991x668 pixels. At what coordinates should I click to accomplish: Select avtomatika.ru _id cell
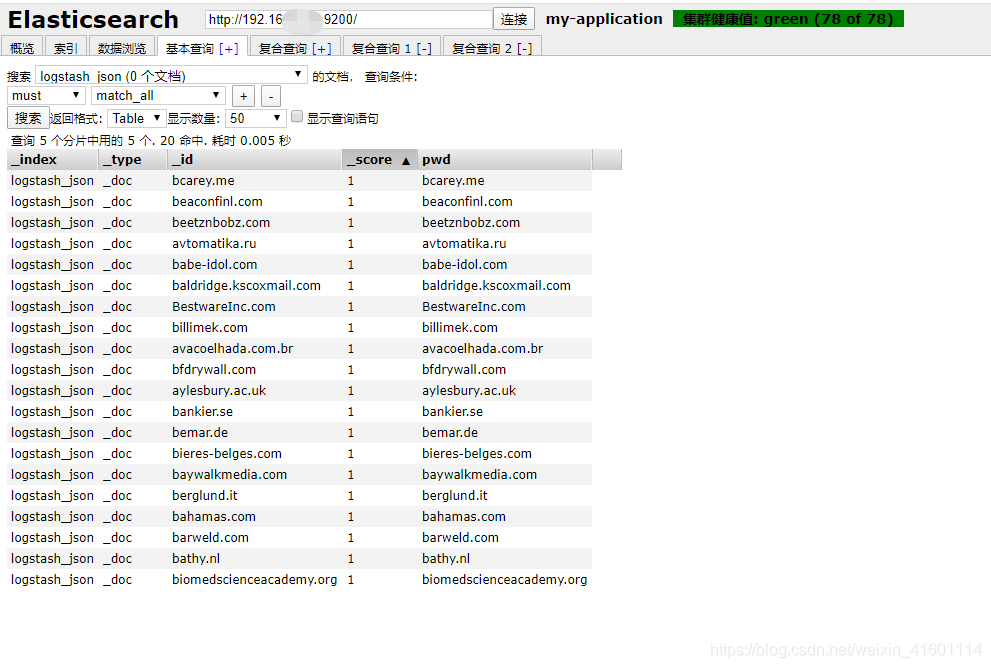click(255, 243)
